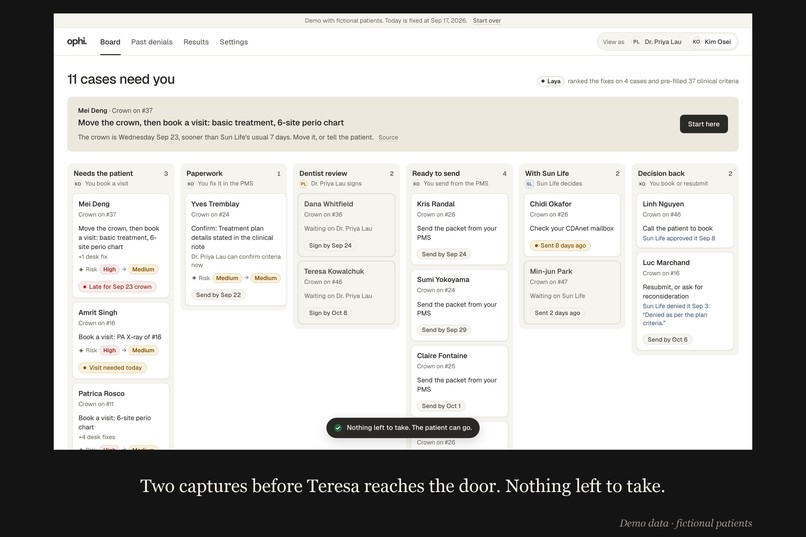The image size is (806, 537).
Task: Go to Settings tab
Action: point(233,42)
